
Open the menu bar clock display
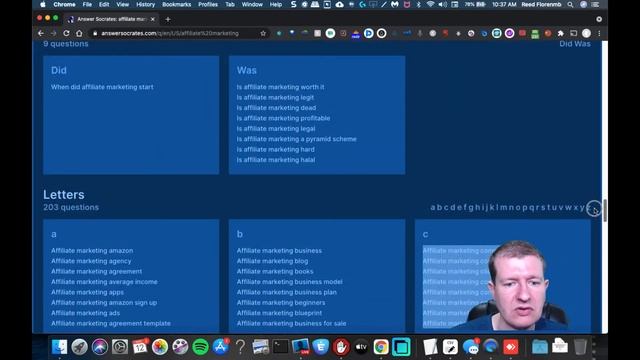[x=504, y=4]
